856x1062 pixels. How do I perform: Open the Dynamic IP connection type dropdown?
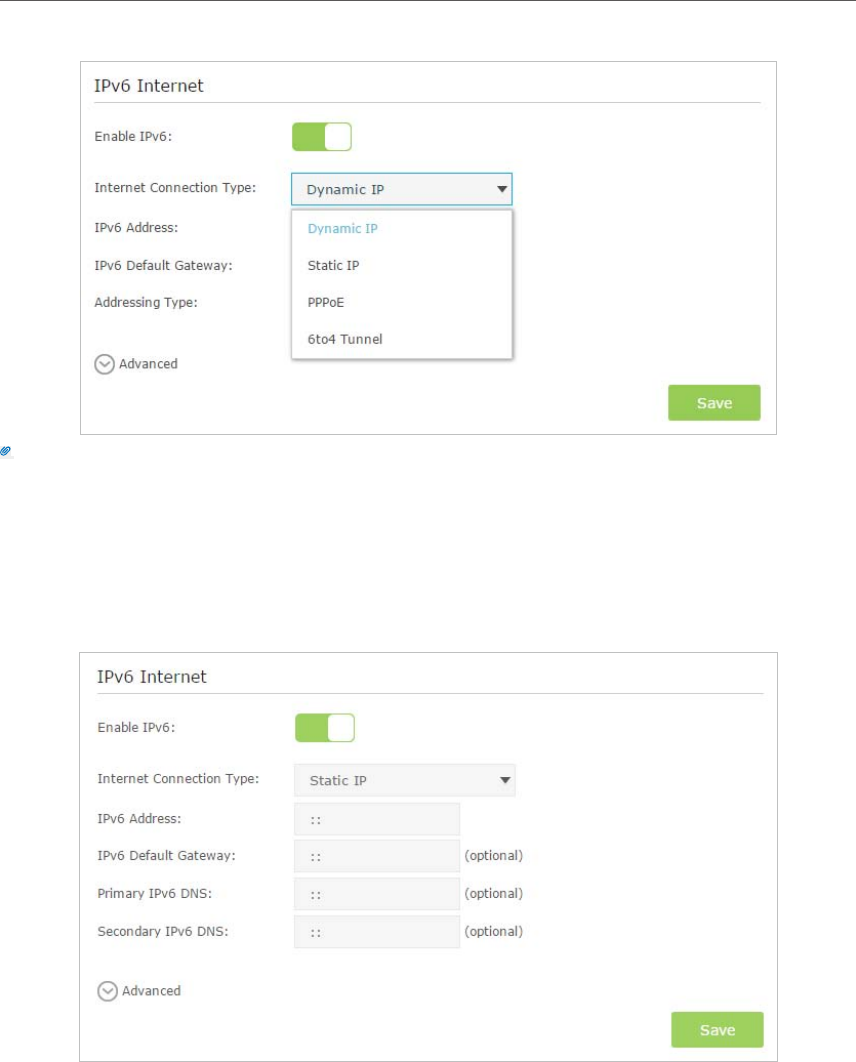click(x=402, y=189)
